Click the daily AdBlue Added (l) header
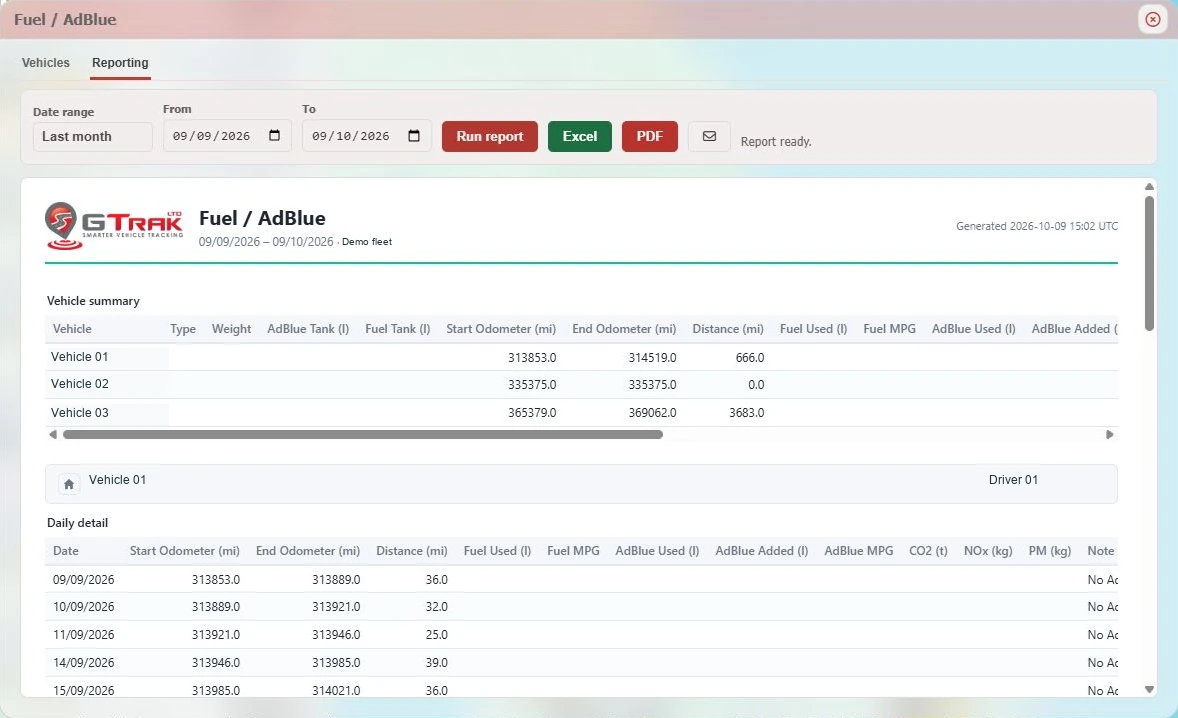Image resolution: width=1178 pixels, height=718 pixels. (x=761, y=551)
